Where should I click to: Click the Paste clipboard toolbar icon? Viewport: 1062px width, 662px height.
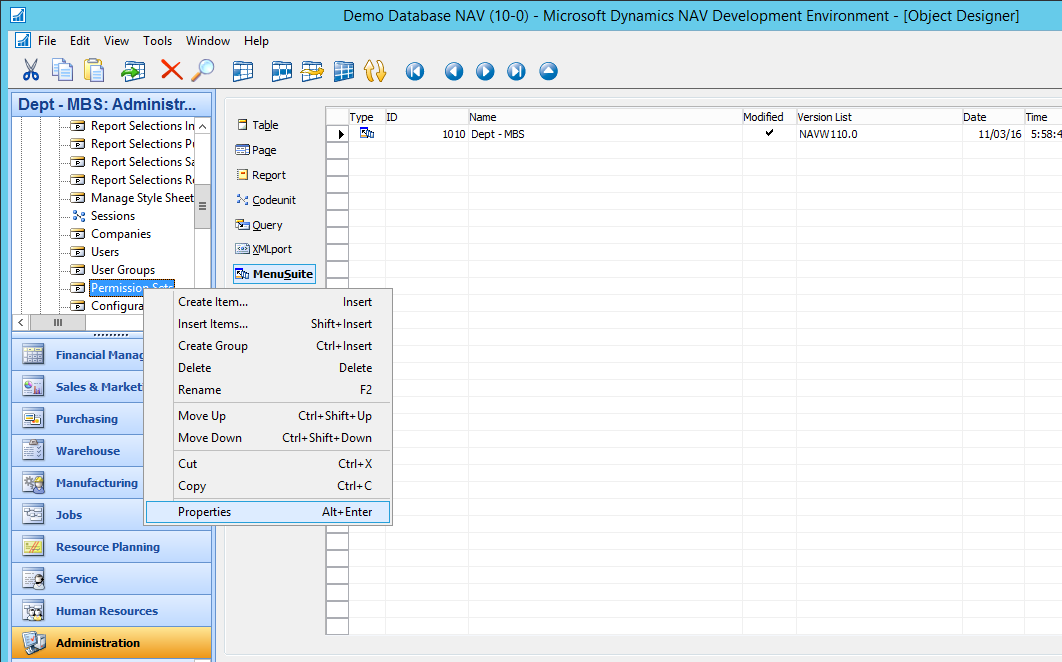[94, 70]
